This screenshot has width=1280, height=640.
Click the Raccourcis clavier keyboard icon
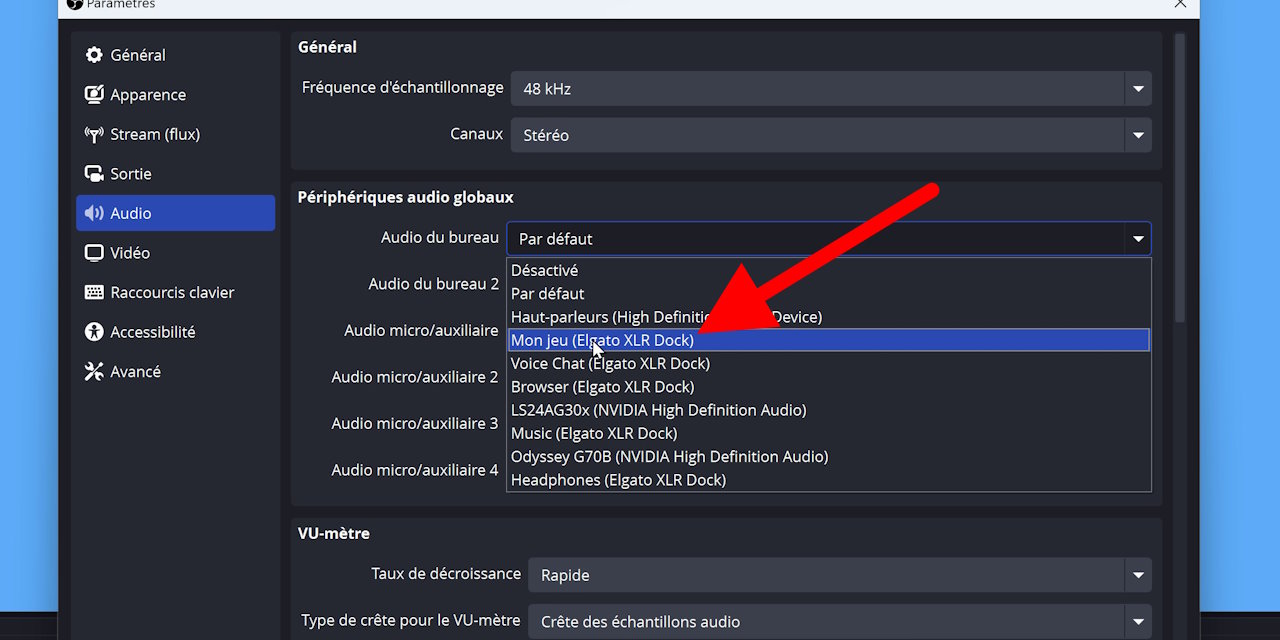click(94, 292)
